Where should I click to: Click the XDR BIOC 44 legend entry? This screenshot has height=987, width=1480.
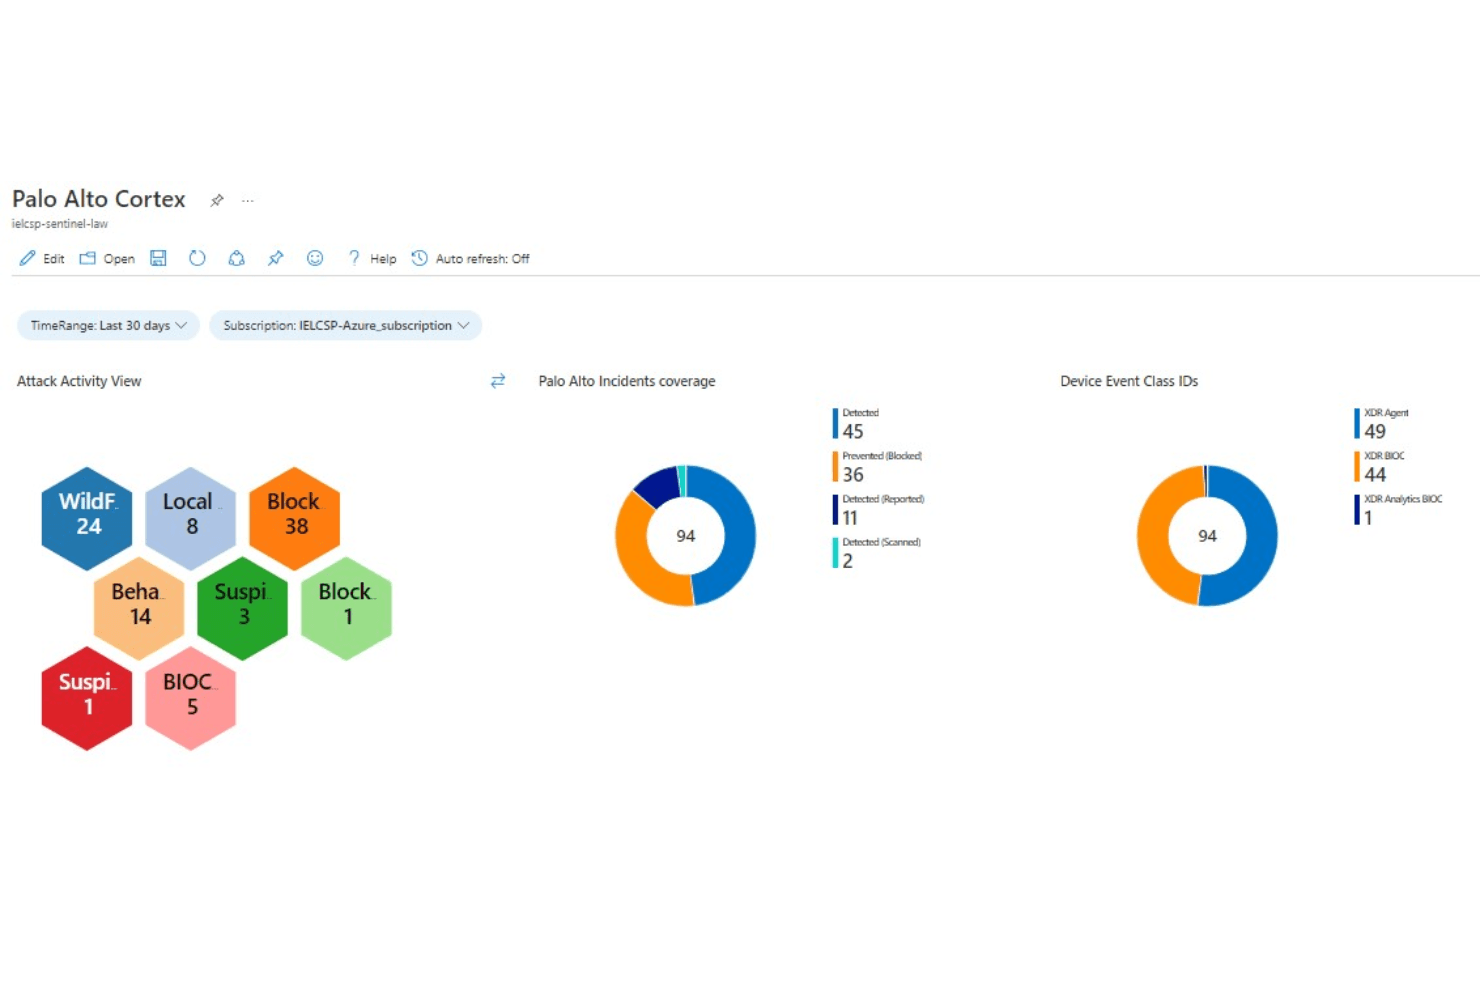[1380, 467]
